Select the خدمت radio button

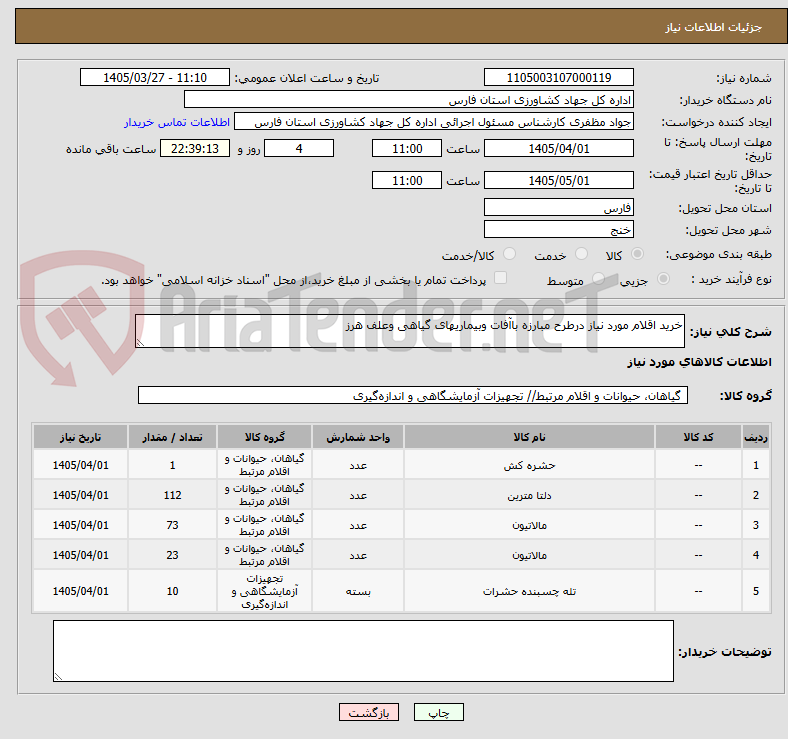click(581, 254)
